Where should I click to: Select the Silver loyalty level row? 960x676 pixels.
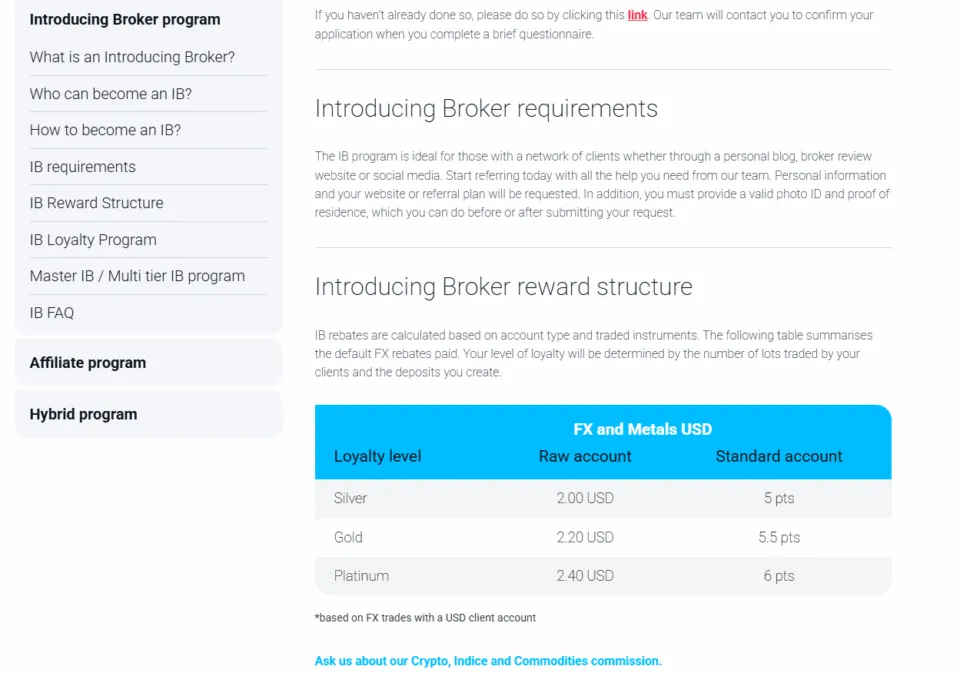click(x=348, y=498)
